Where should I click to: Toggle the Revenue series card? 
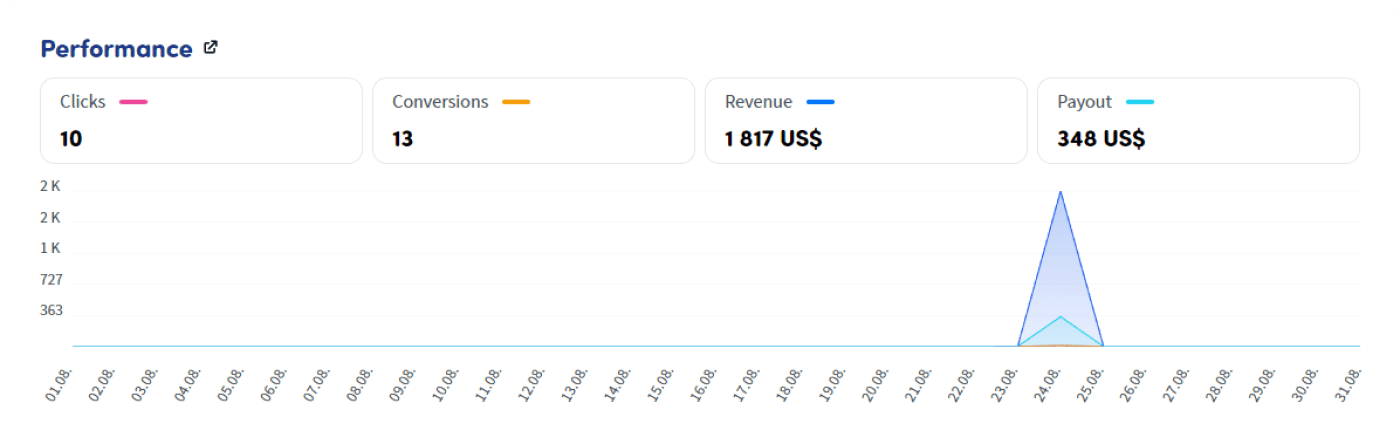865,120
